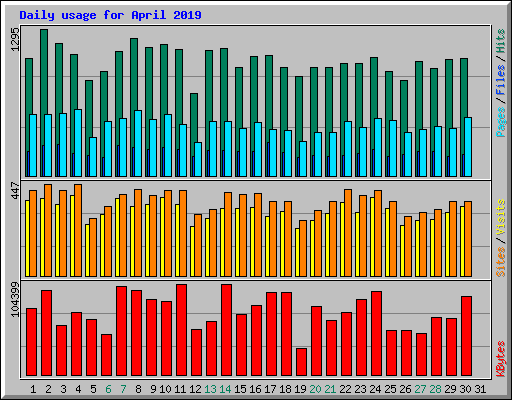Click the green day '21' label
Screen dimensions: 512x400
pyautogui.click(x=330, y=389)
